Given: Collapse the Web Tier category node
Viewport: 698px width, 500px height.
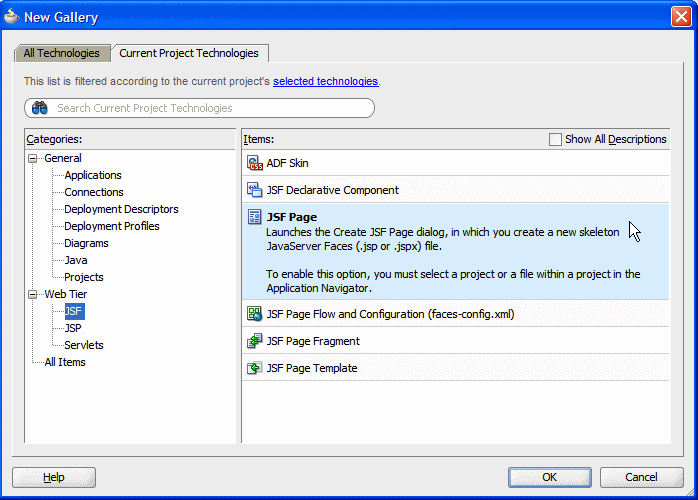Looking at the screenshot, I should [32, 294].
